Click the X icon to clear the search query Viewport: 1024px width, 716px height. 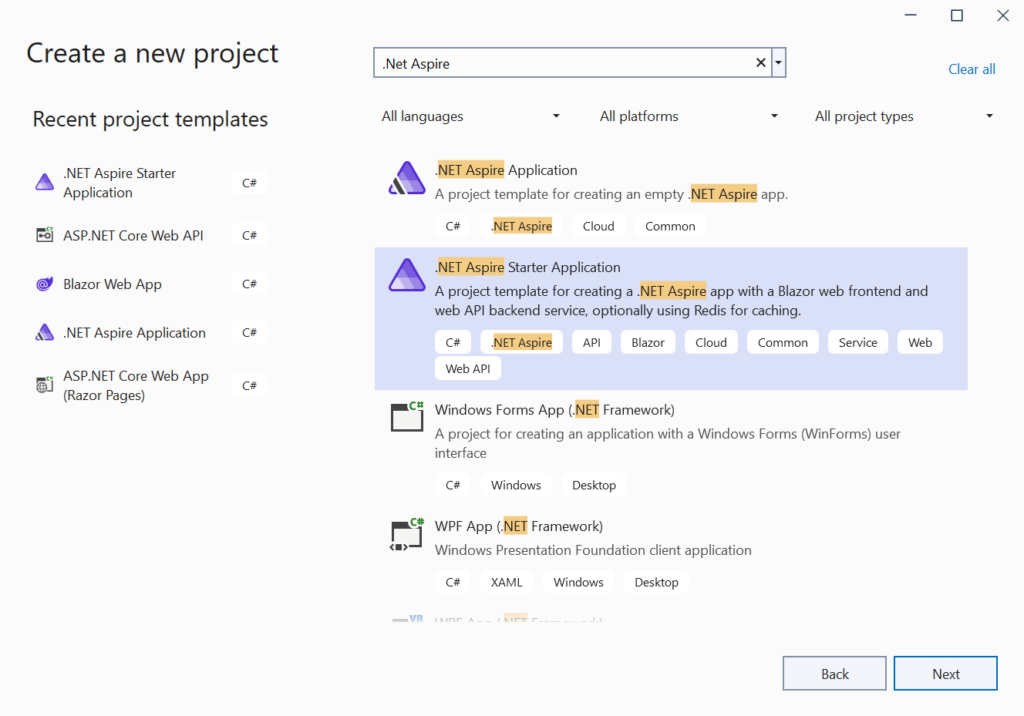click(x=760, y=62)
